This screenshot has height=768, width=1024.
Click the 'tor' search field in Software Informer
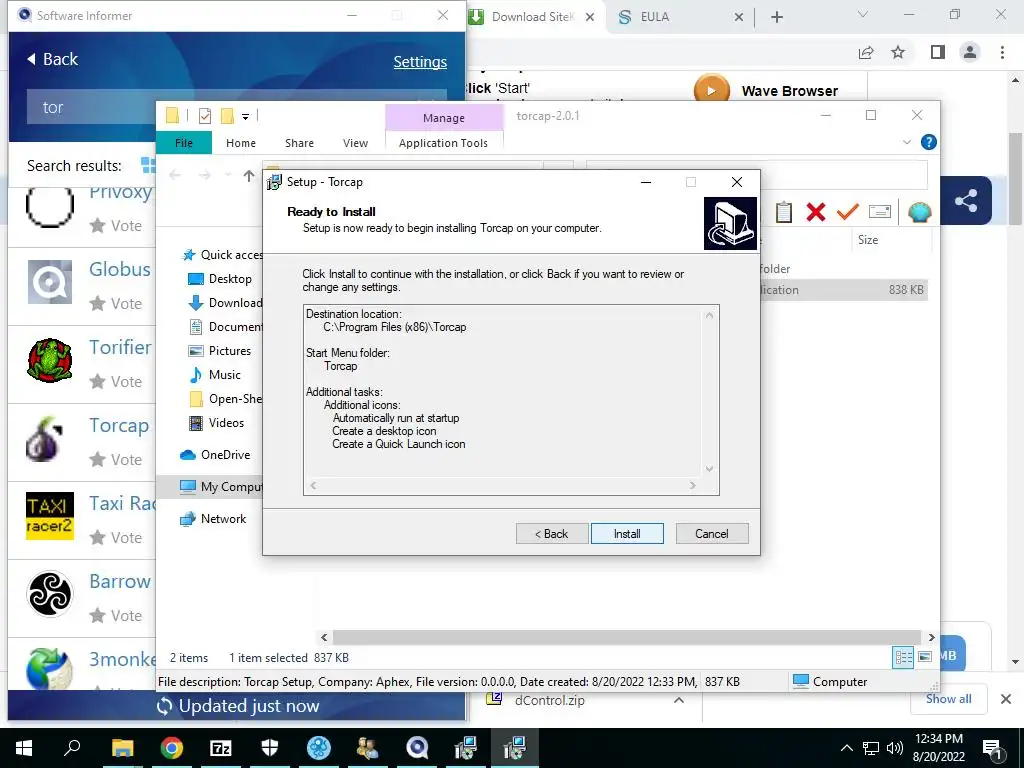91,107
